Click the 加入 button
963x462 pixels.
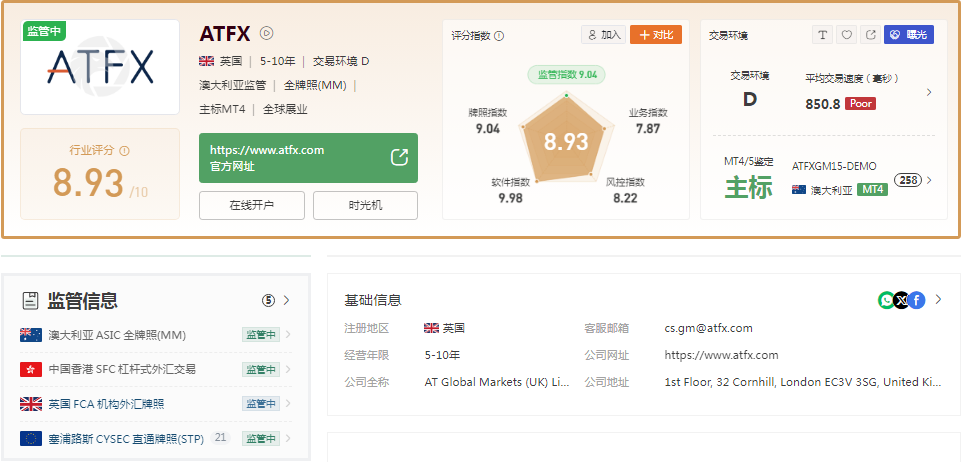coord(604,34)
